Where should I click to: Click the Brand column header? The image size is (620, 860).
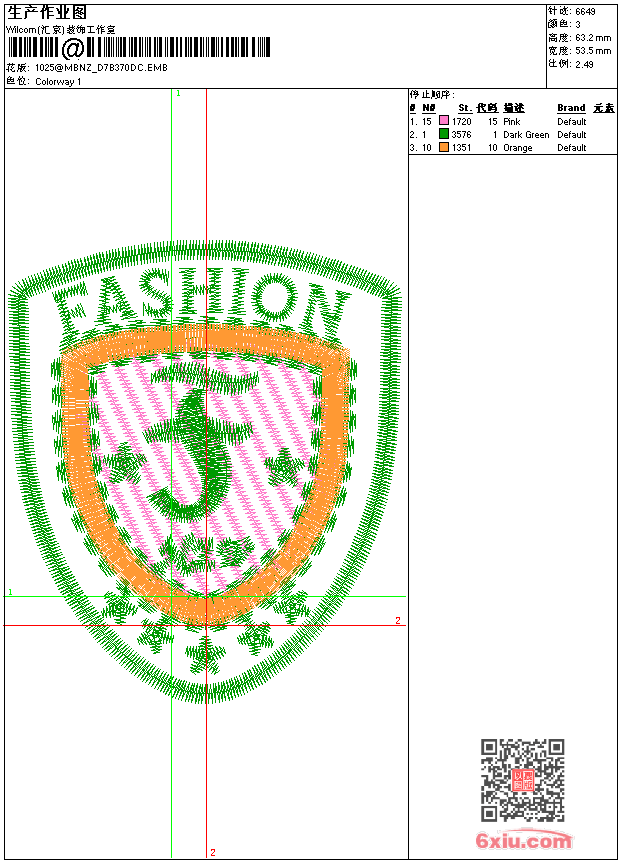[x=571, y=108]
